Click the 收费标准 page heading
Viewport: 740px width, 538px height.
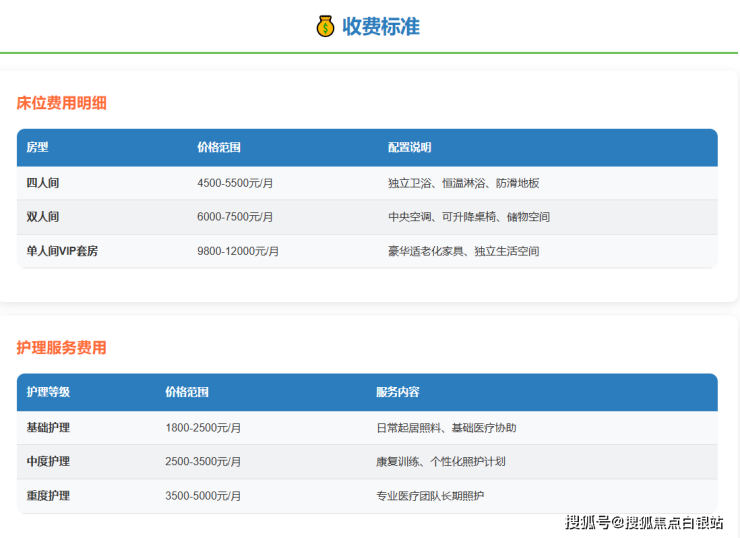pyautogui.click(x=380, y=27)
